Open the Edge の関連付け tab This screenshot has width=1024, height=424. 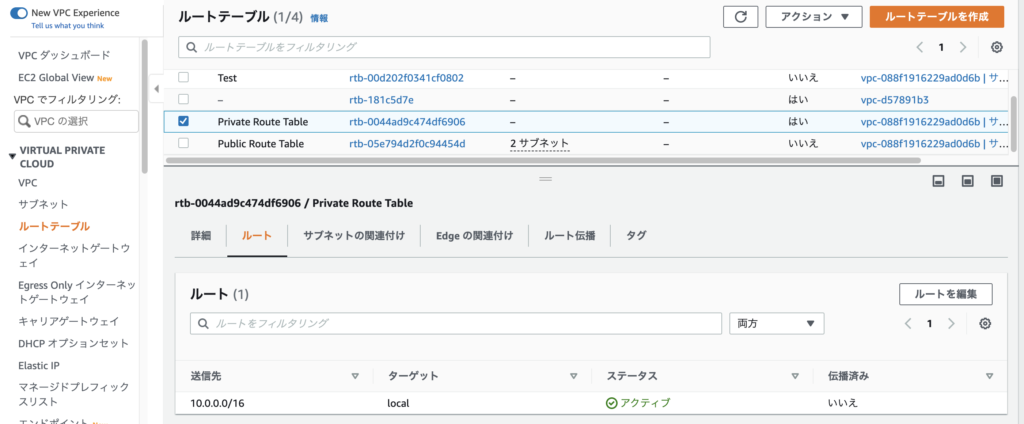tap(474, 236)
